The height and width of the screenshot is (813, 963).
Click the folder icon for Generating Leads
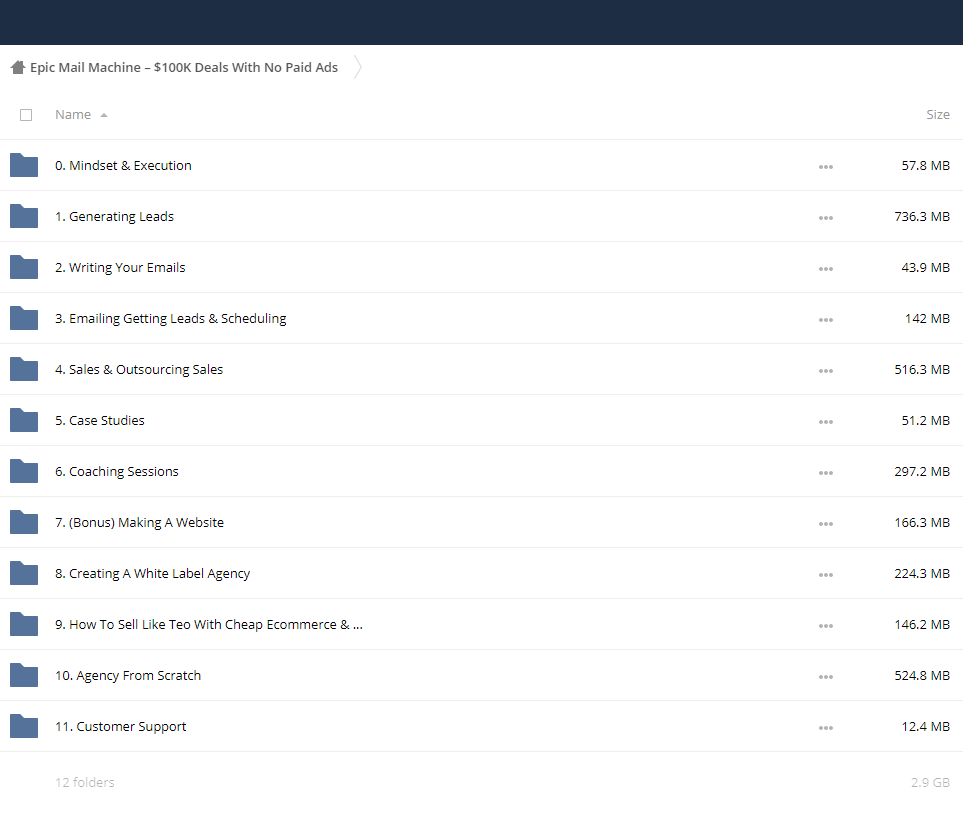pos(24,216)
